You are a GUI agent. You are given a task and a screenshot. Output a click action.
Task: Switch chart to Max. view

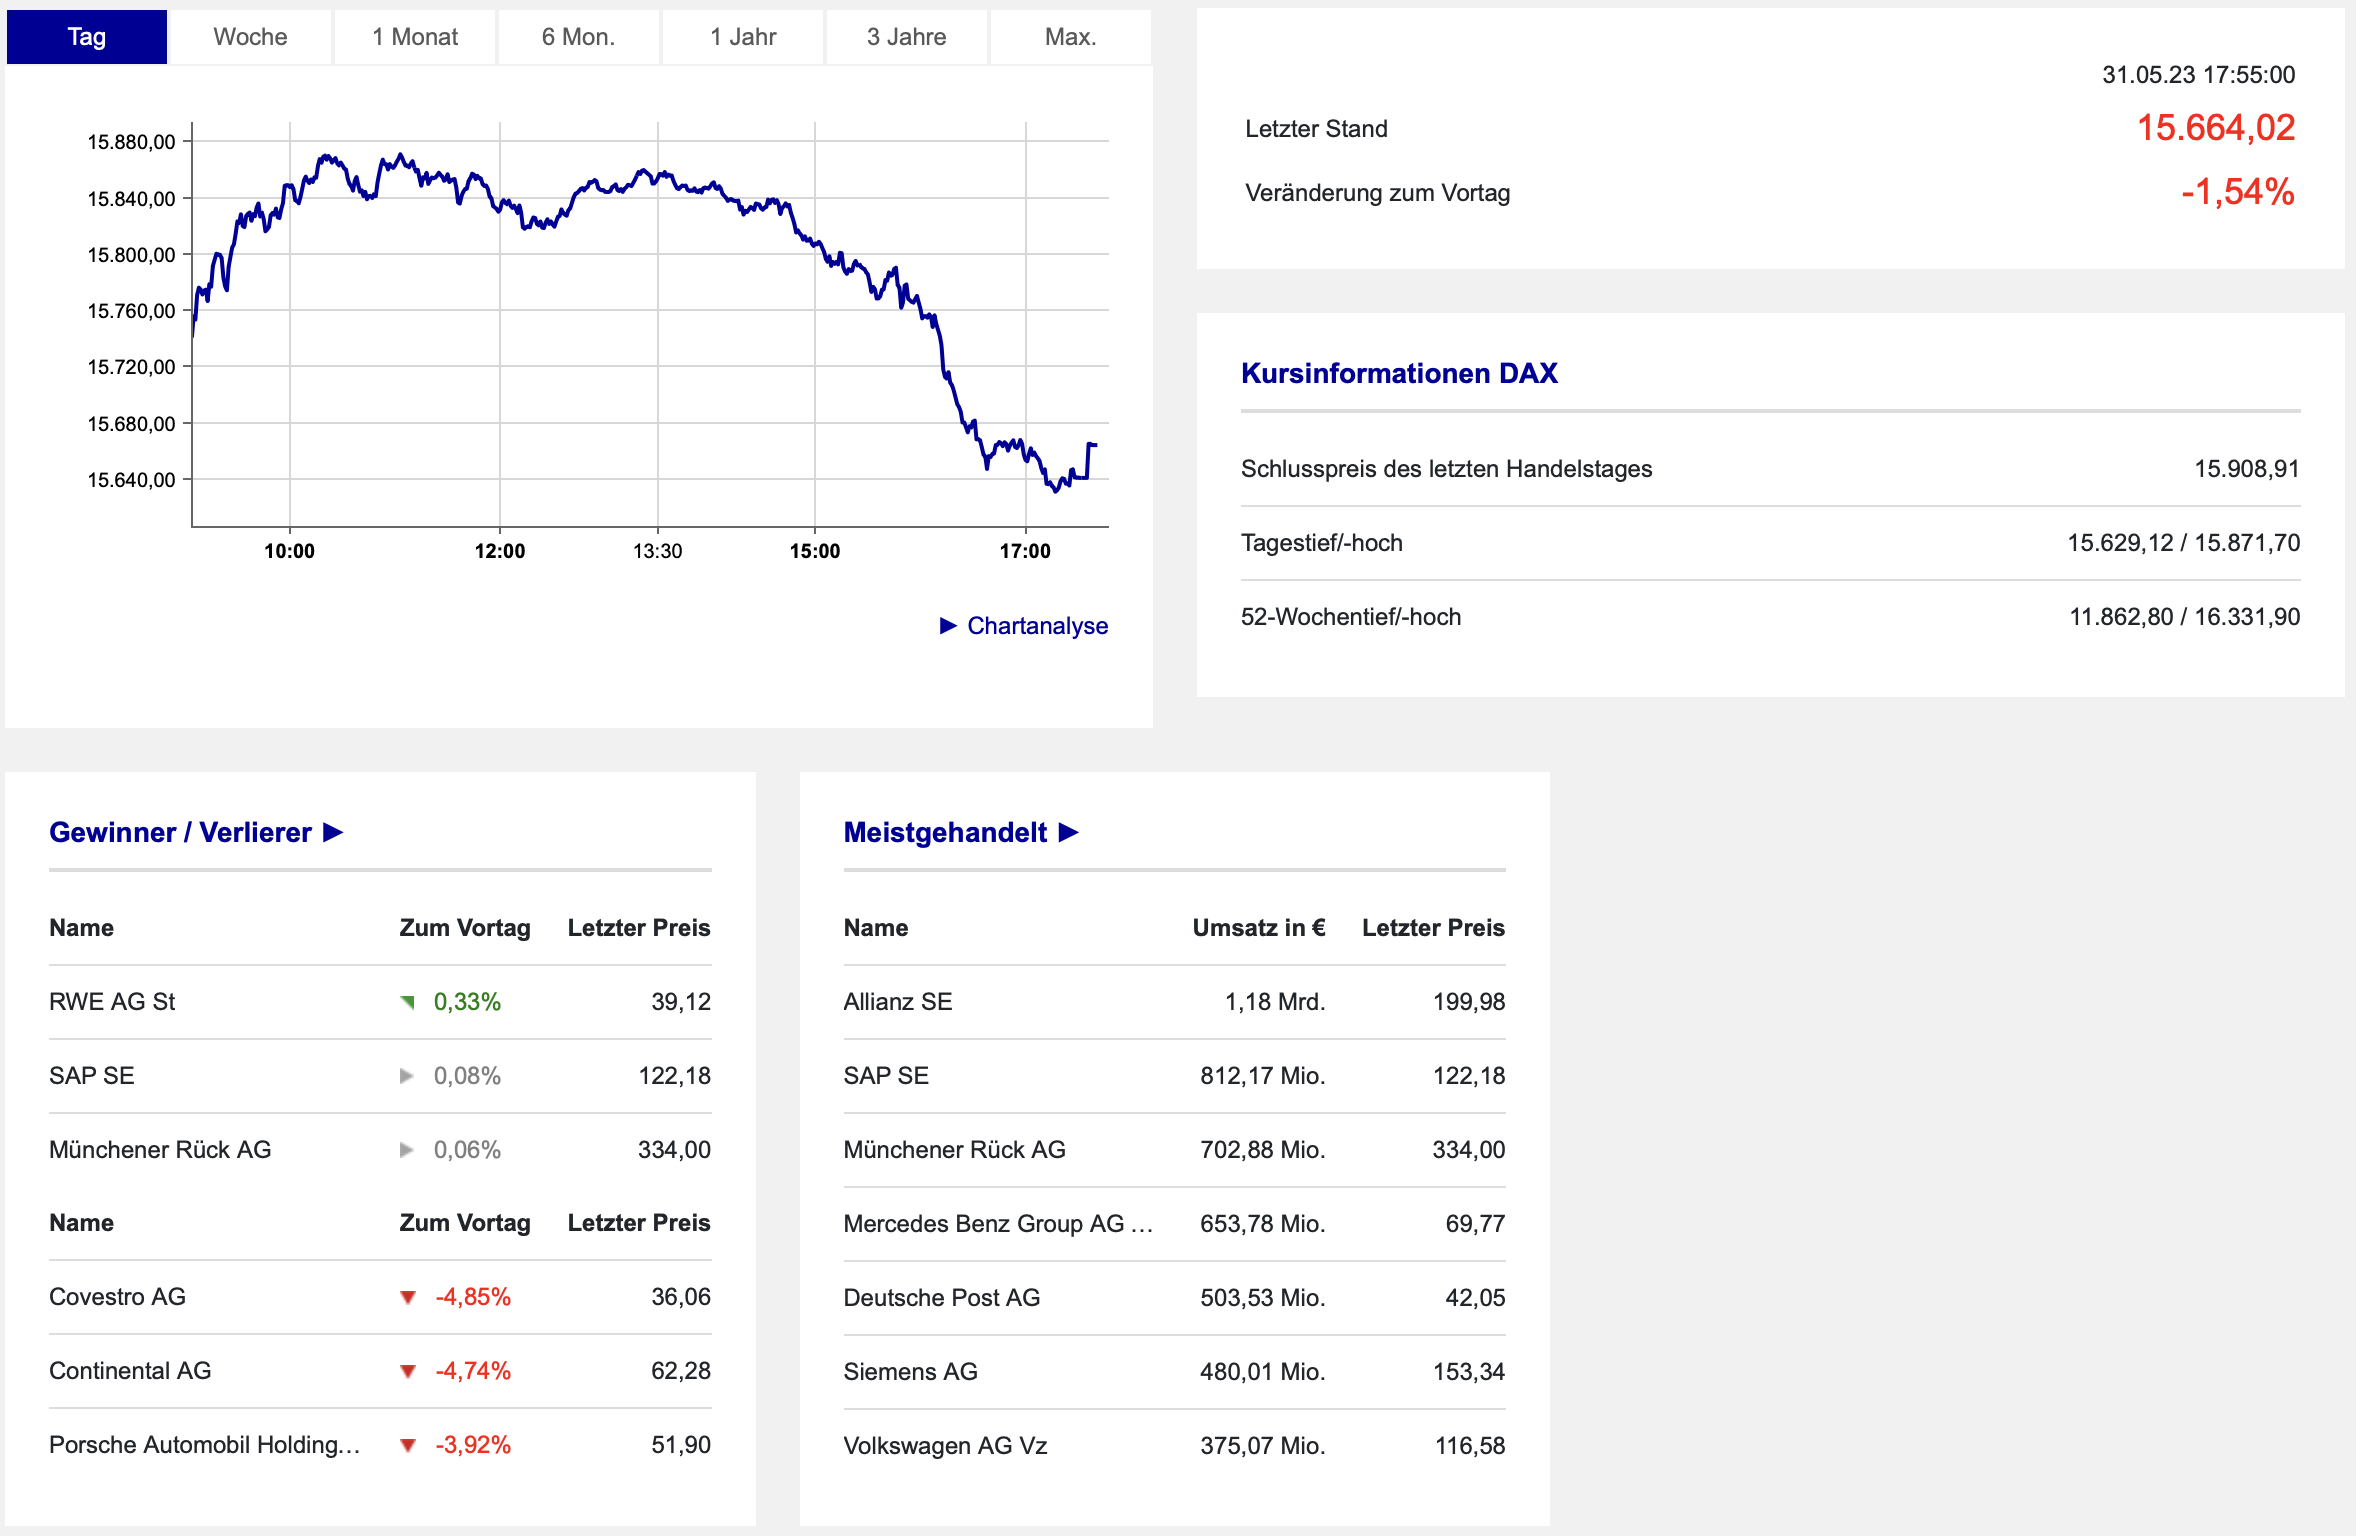1070,37
